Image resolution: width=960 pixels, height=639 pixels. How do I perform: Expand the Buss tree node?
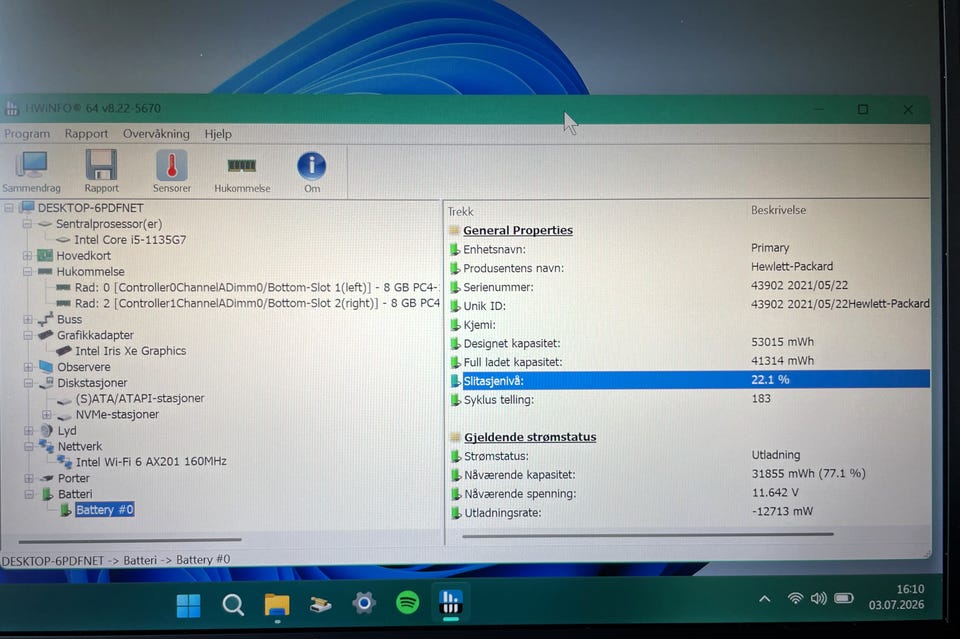pyautogui.click(x=28, y=319)
